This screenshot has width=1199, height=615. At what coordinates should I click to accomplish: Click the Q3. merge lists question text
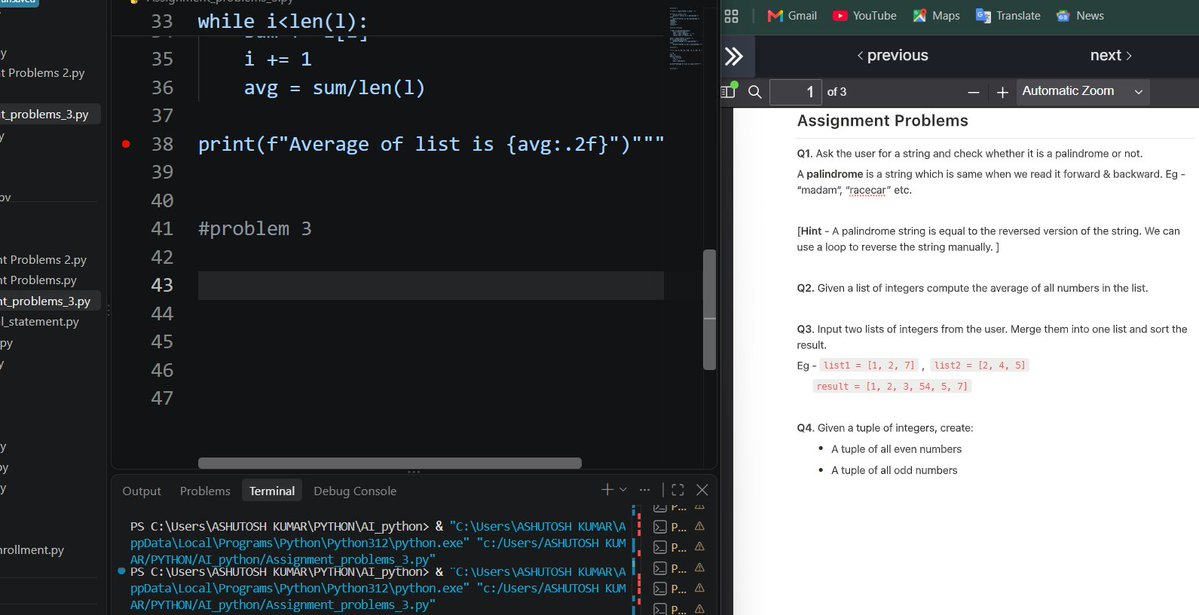(992, 337)
